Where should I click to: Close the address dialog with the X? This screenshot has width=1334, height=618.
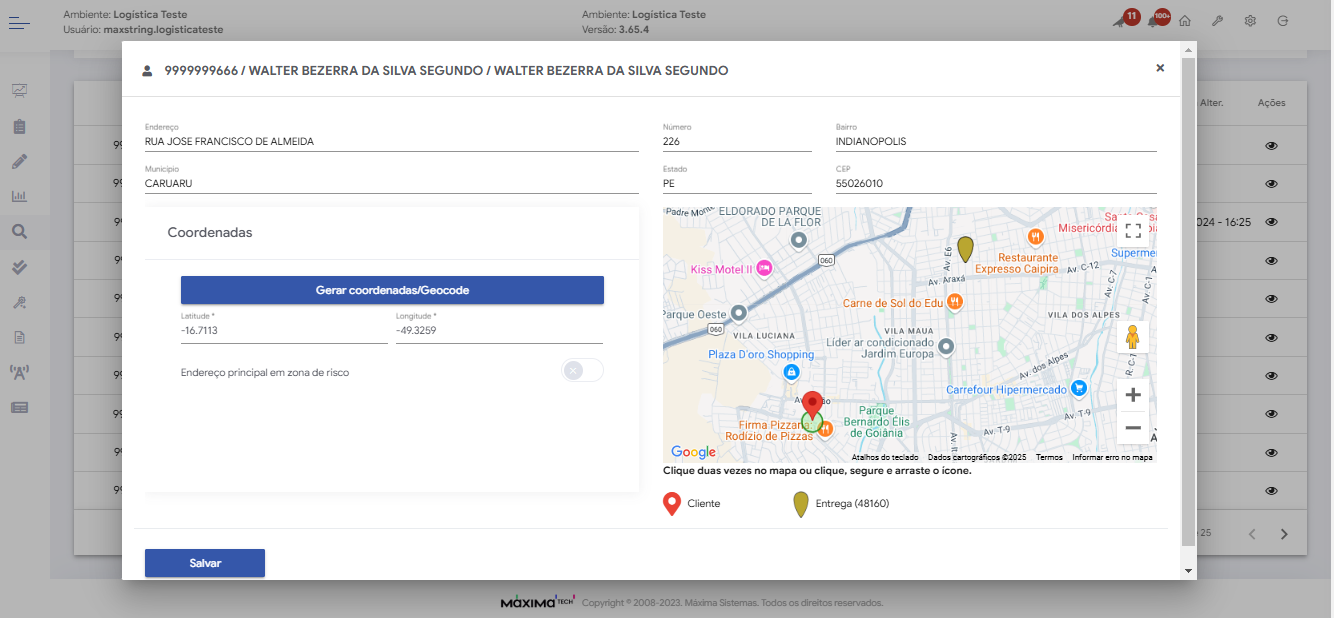click(1160, 68)
